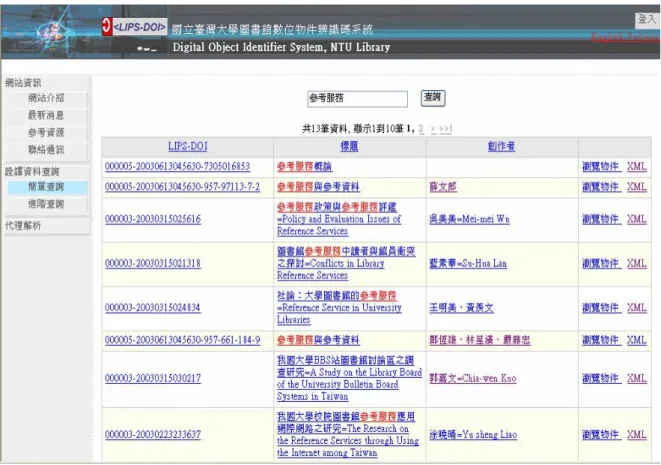This screenshot has width=661, height=465.
Task: Click author 王明美、黃美文
Action: (x=462, y=308)
